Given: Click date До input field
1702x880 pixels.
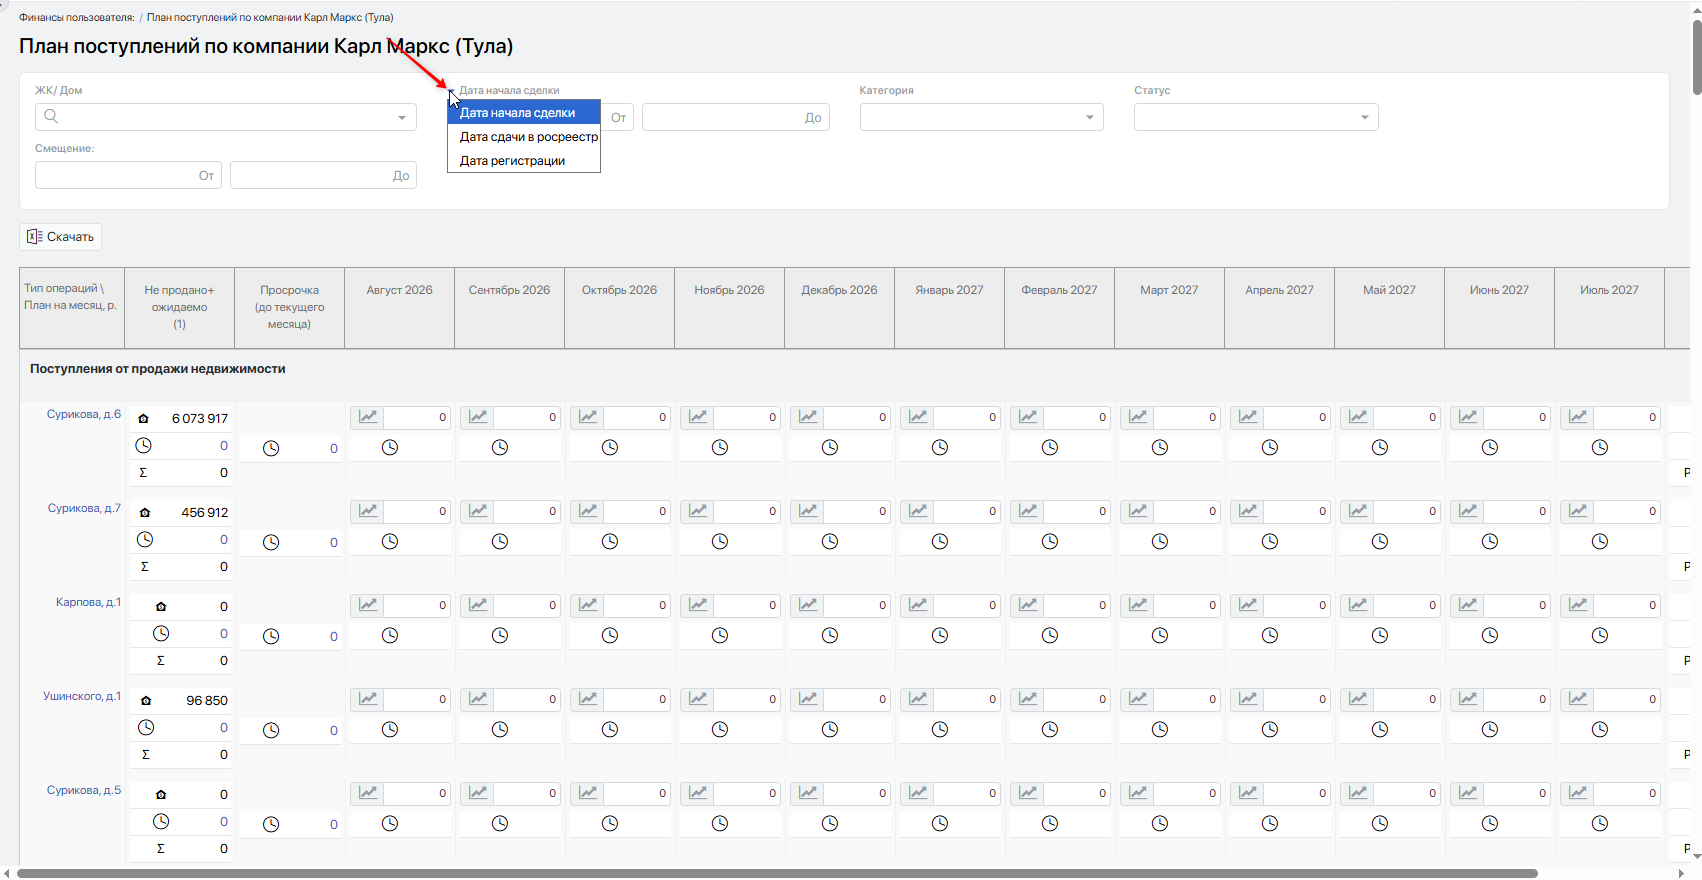Looking at the screenshot, I should [x=735, y=117].
